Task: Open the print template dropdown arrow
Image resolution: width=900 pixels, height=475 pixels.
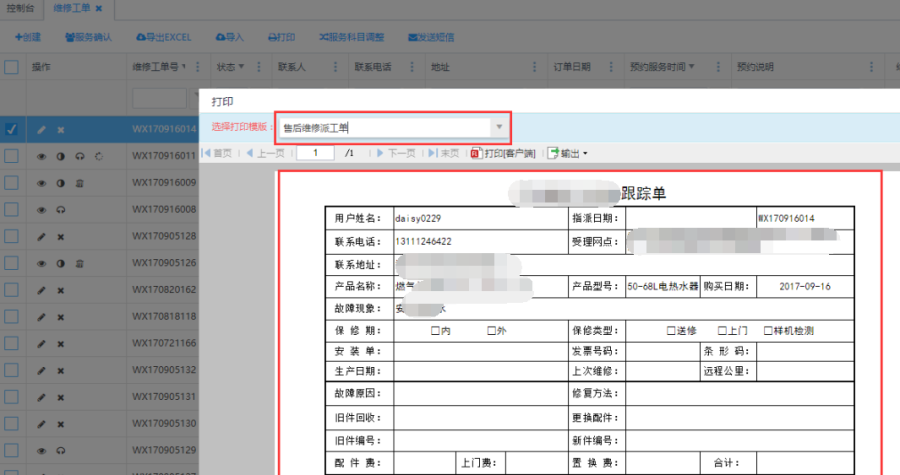Action: click(x=498, y=127)
